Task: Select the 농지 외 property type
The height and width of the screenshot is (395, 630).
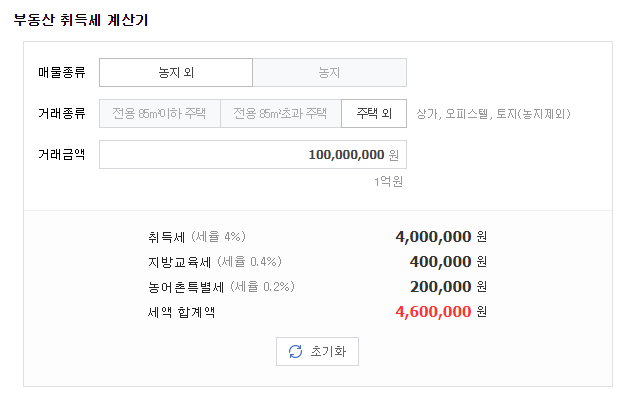Action: [x=176, y=73]
